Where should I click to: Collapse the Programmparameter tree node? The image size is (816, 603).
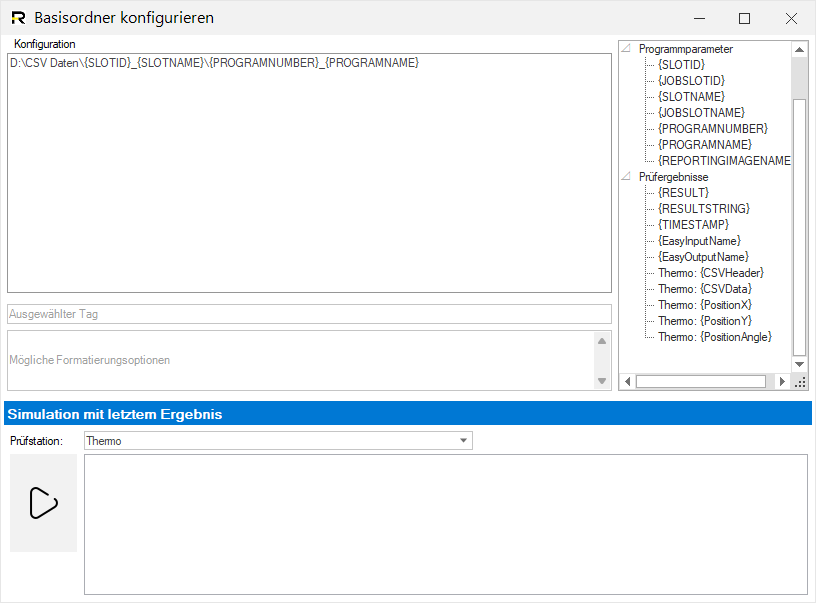pos(626,49)
